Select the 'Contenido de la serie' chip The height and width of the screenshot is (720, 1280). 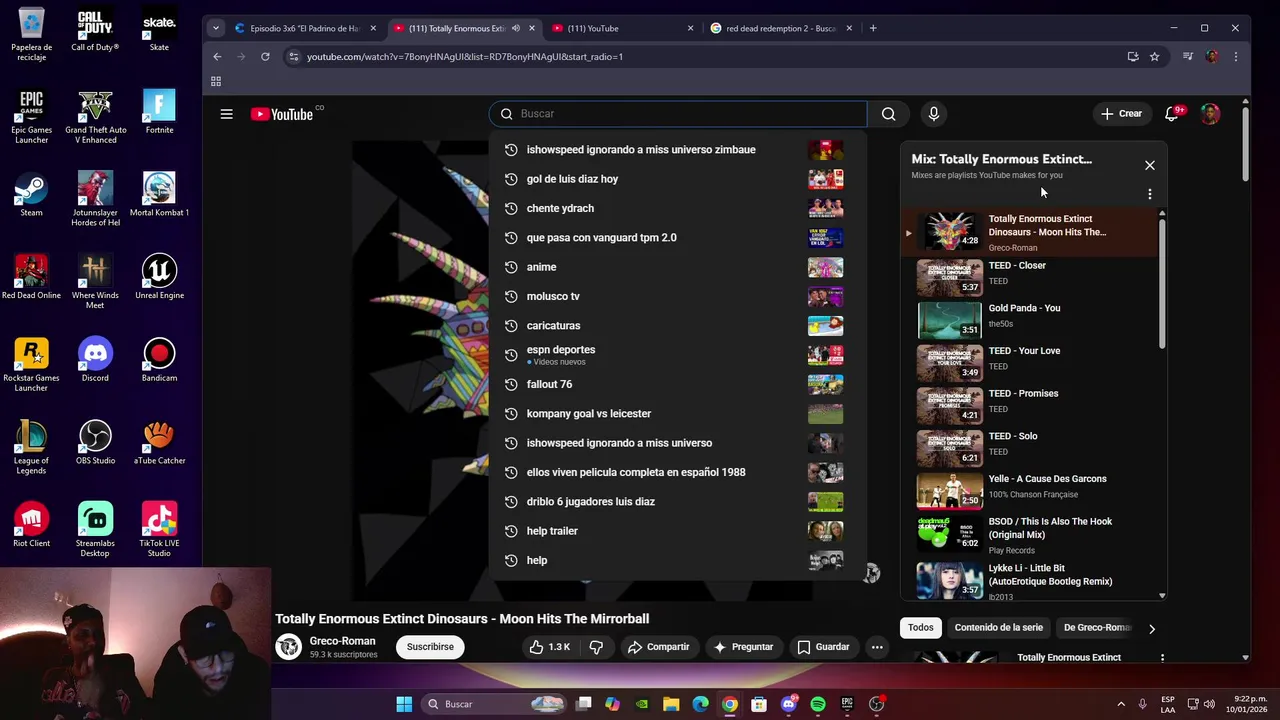(x=998, y=628)
